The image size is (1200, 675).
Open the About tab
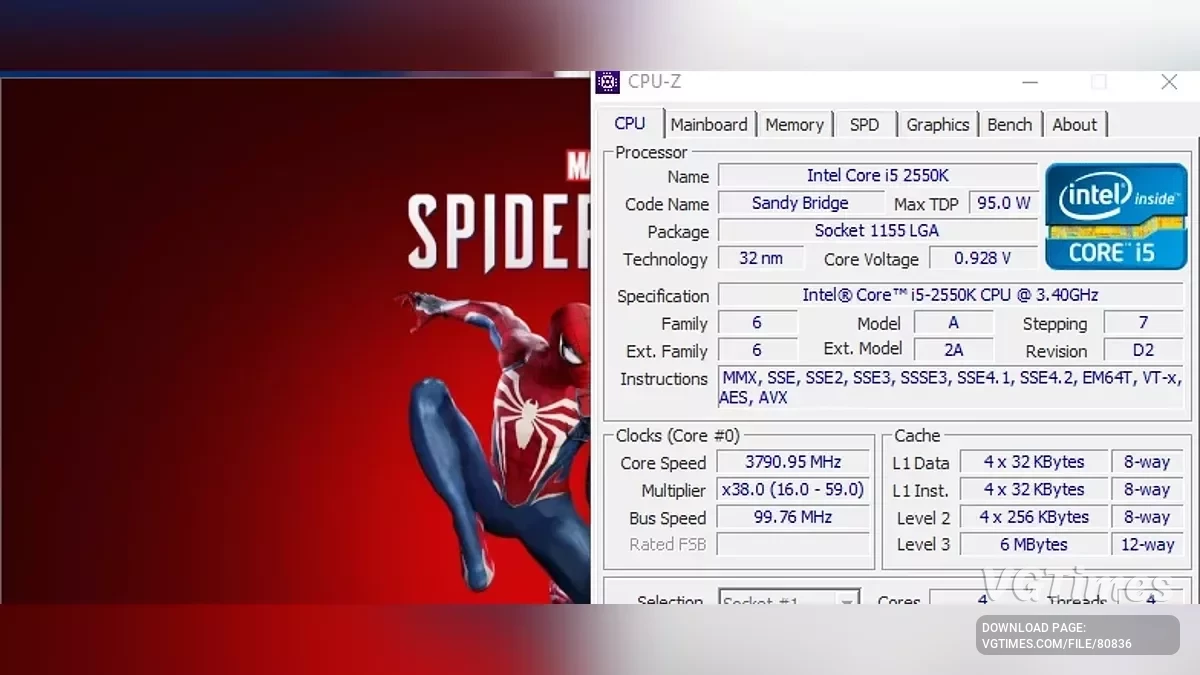(1075, 124)
